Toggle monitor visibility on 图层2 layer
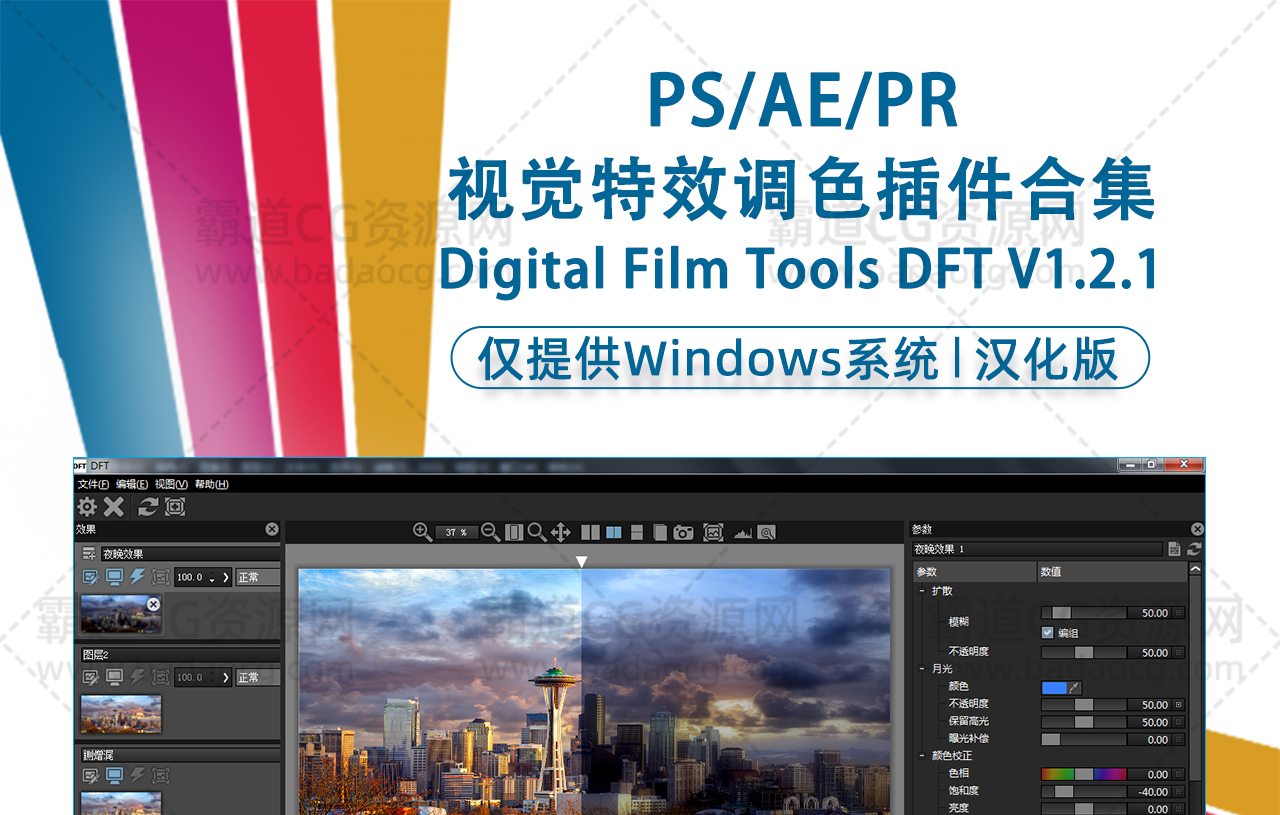 pyautogui.click(x=114, y=677)
